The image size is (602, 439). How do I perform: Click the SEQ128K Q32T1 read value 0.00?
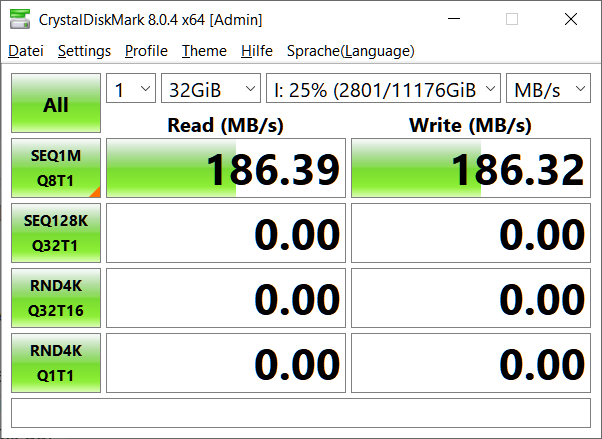coord(226,233)
